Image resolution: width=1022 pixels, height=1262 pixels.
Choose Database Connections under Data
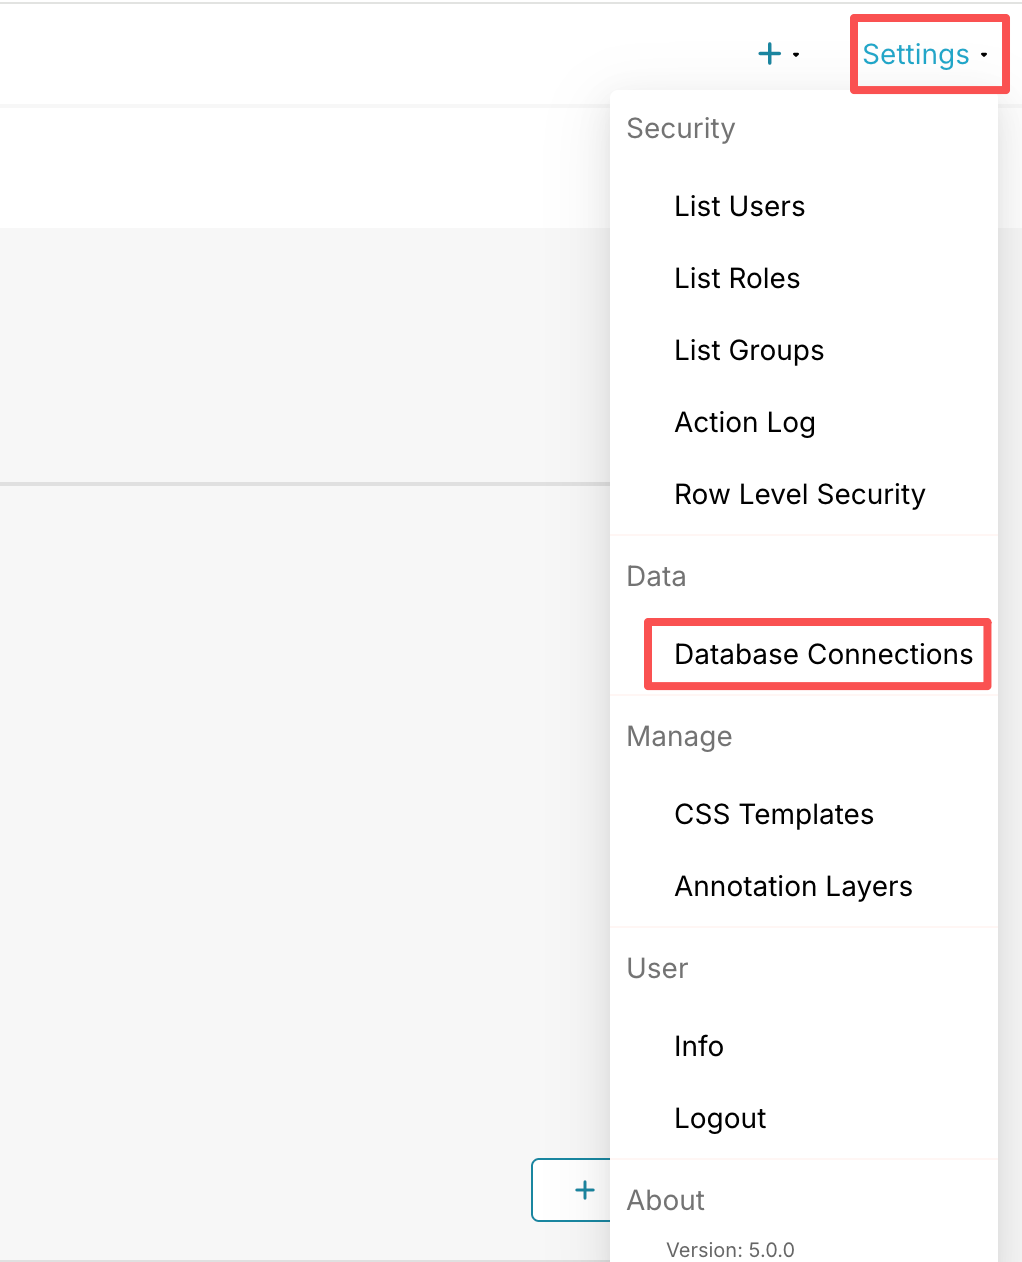[823, 654]
